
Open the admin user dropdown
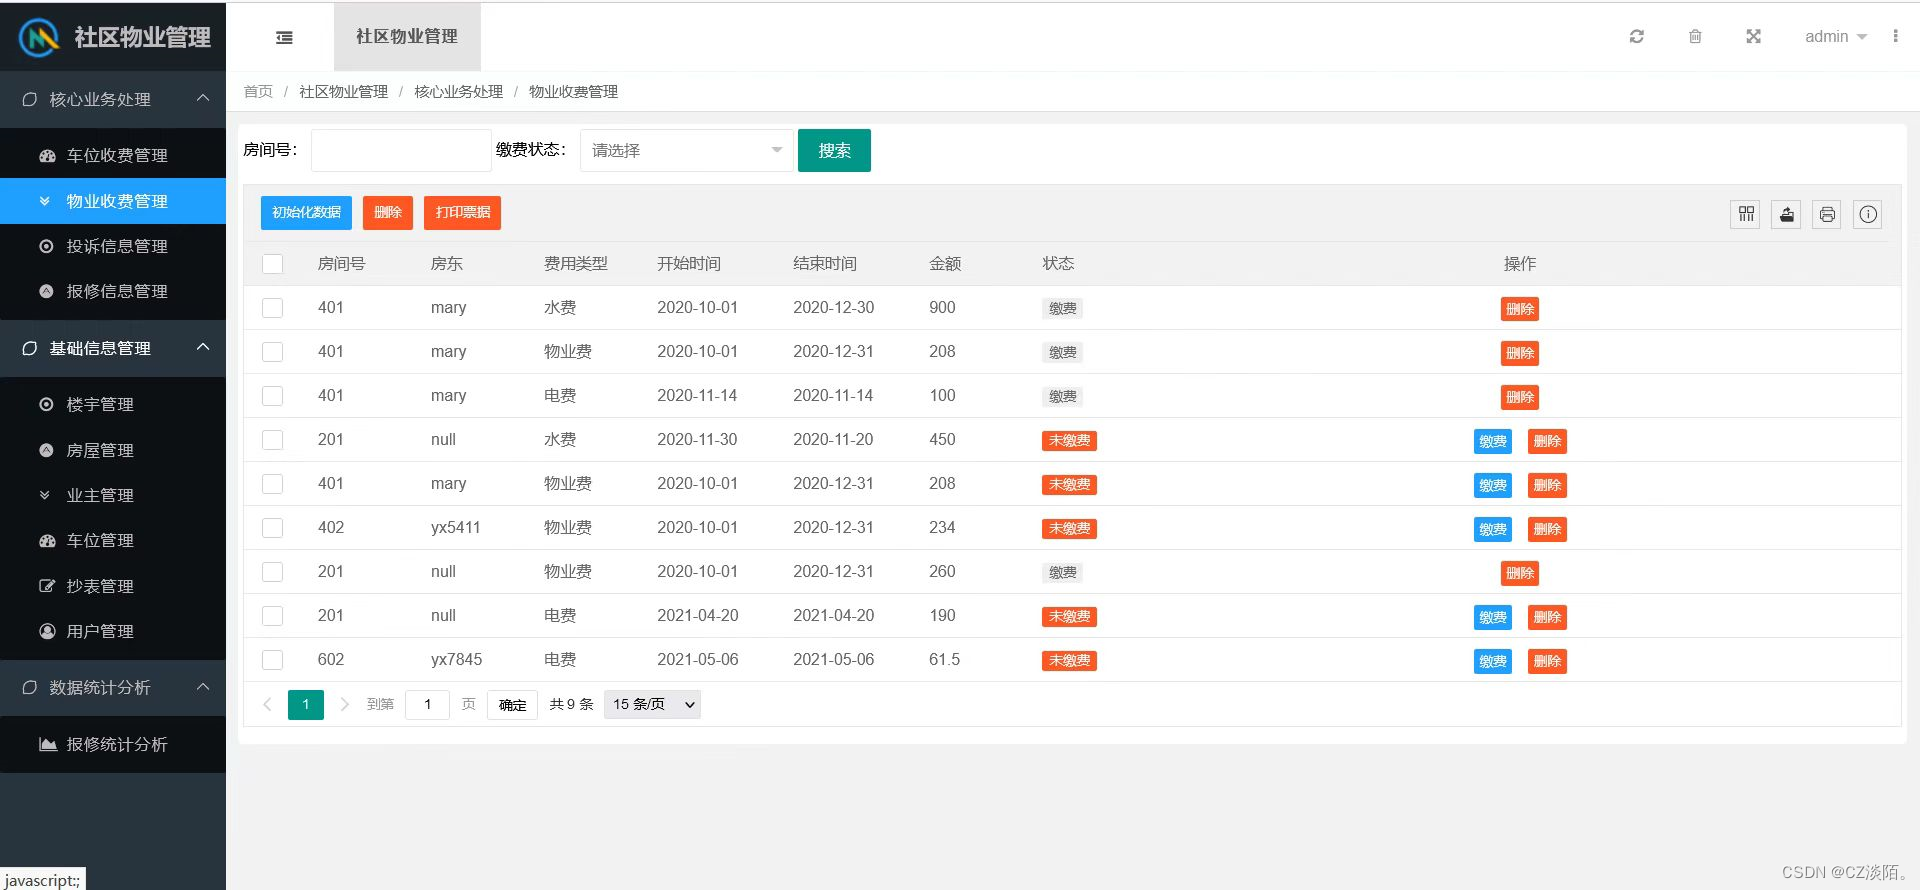point(1836,37)
